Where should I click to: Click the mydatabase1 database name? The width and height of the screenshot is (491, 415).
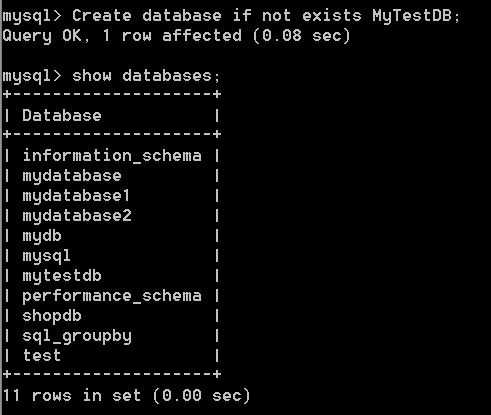coord(76,196)
